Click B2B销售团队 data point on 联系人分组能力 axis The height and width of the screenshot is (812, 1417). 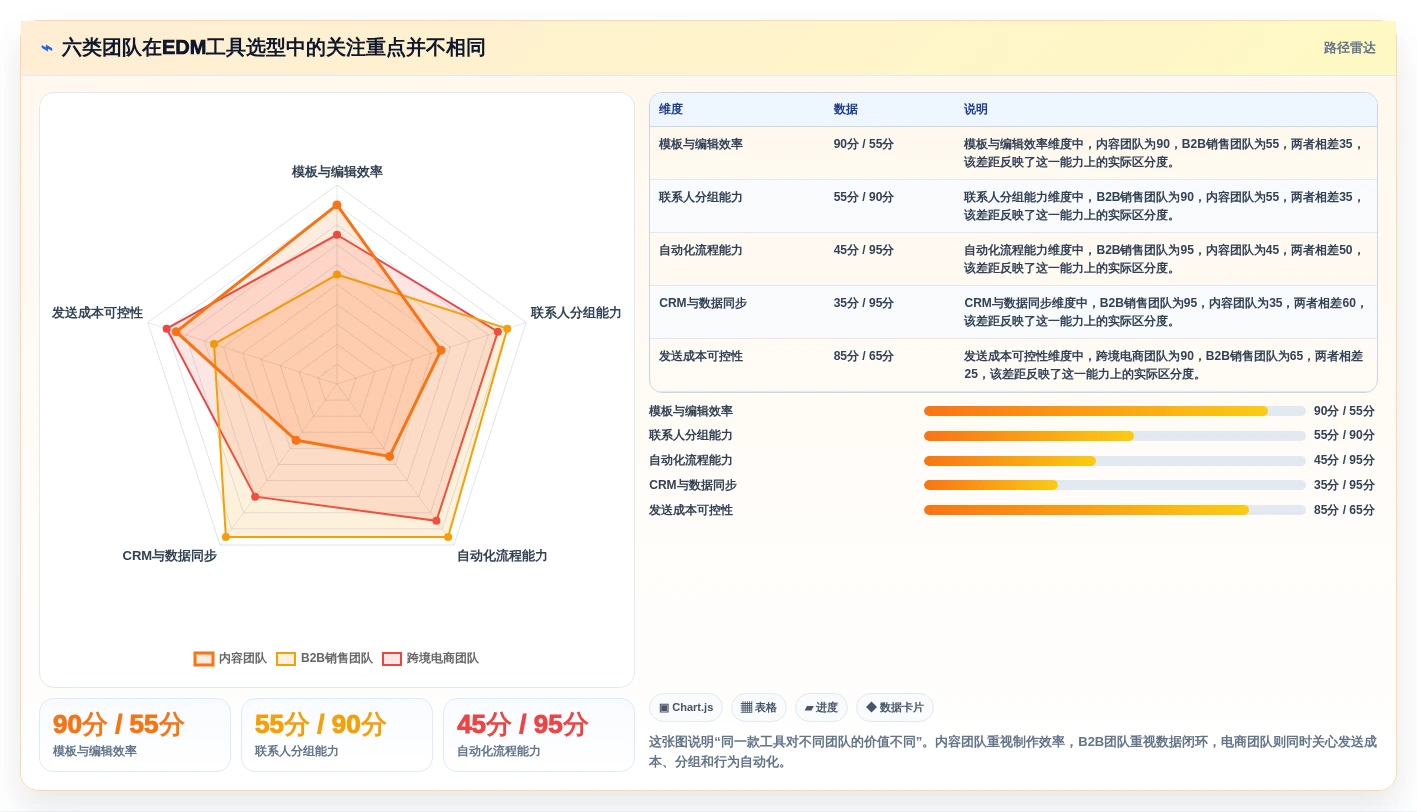pos(507,328)
